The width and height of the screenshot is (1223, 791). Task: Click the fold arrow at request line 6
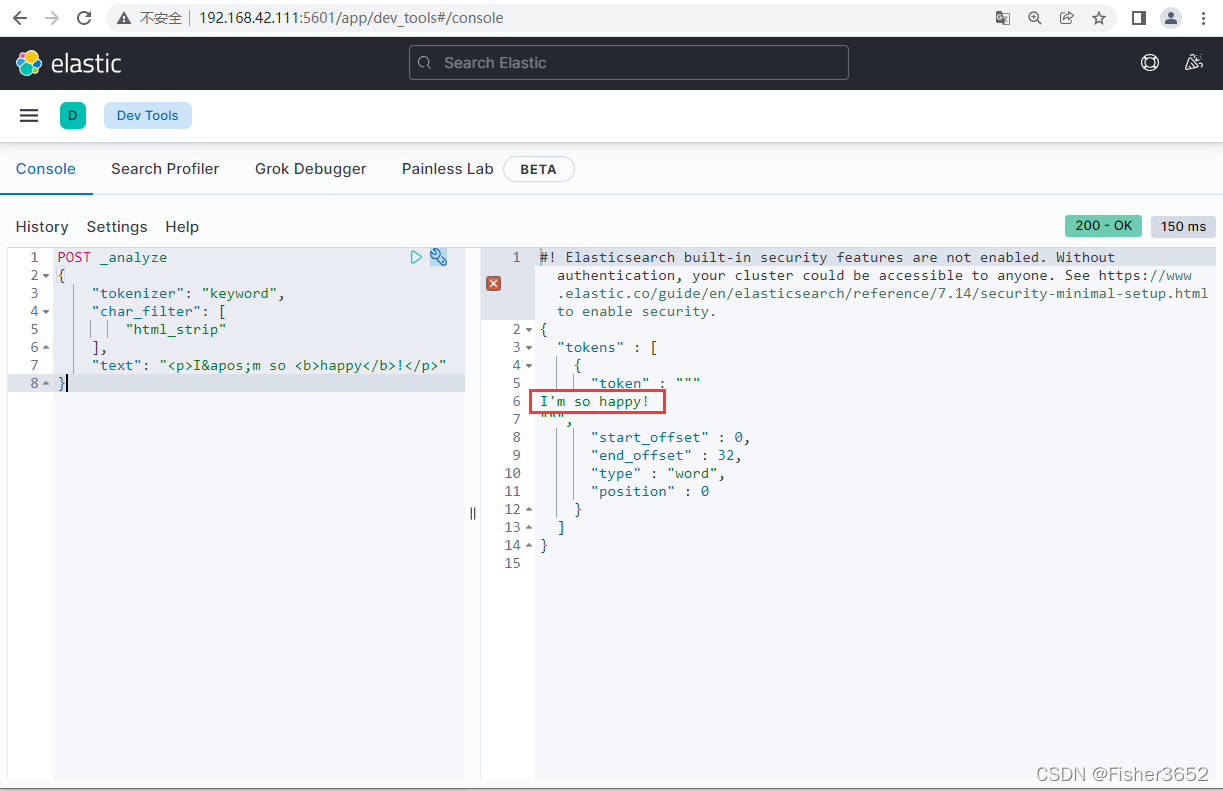coord(46,348)
